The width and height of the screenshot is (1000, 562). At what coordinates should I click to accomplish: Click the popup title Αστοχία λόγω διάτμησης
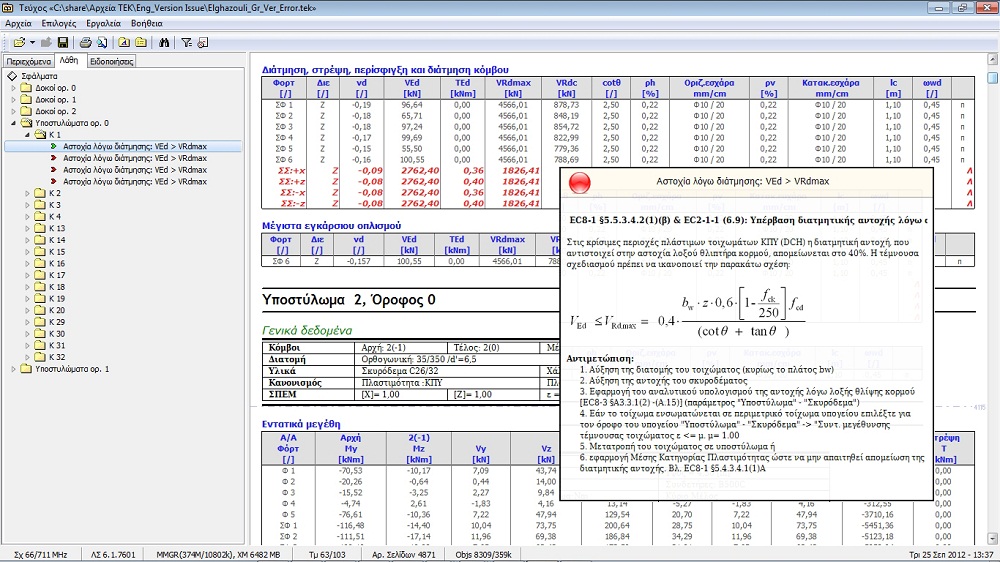click(742, 181)
